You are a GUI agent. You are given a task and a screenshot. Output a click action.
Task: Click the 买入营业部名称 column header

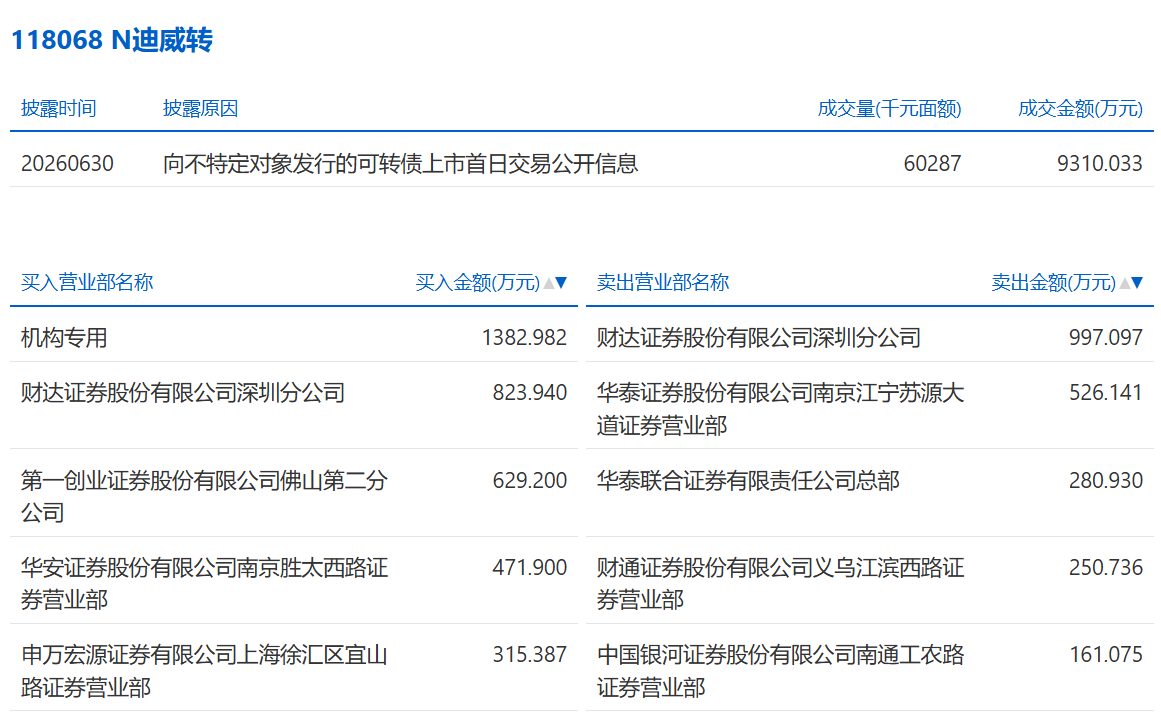click(x=87, y=282)
